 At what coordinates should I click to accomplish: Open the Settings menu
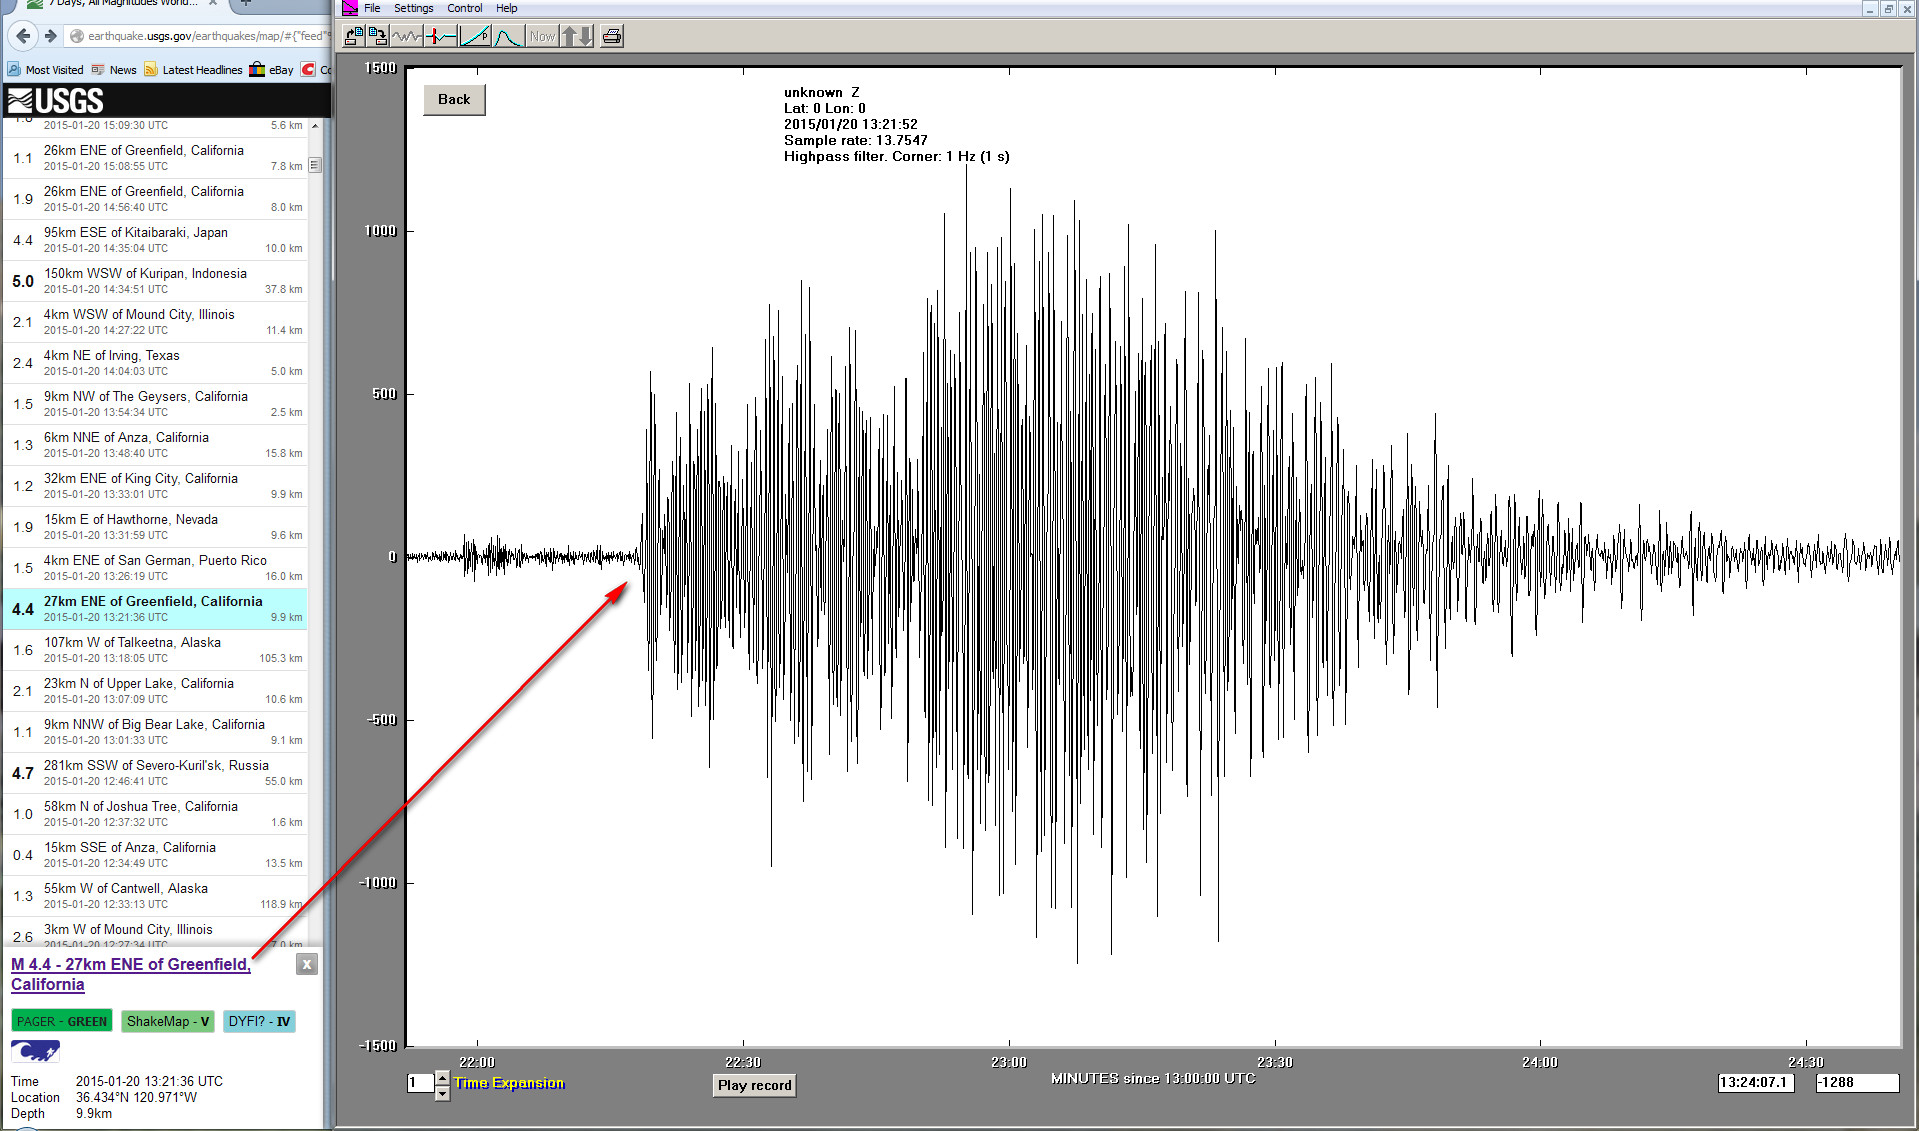413,8
